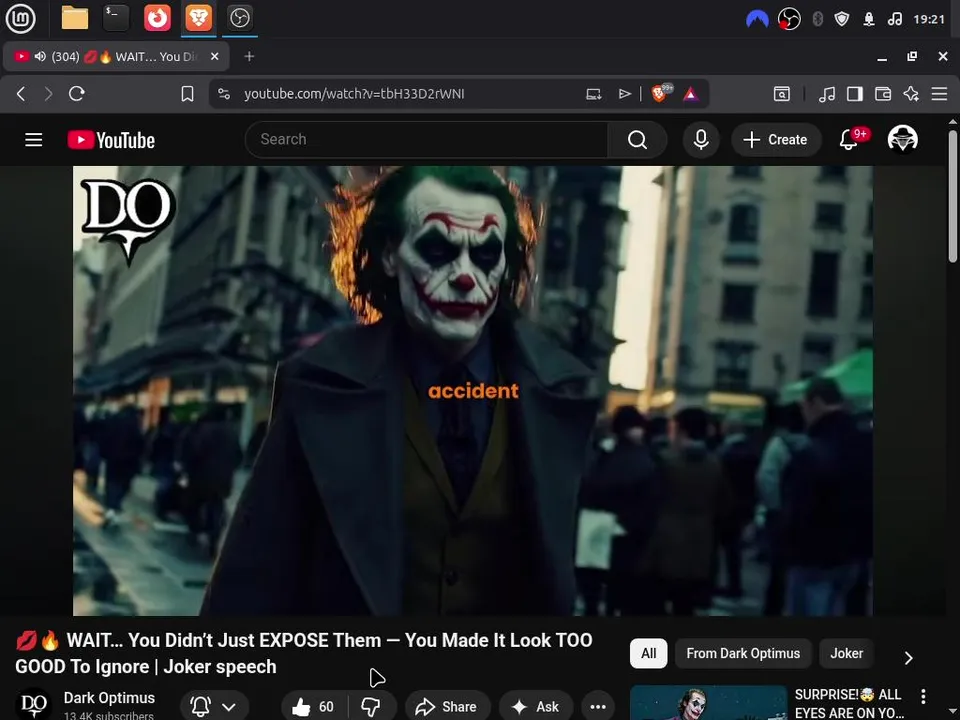Click the security shield tray icon
The image size is (960, 720).
pyautogui.click(x=842, y=19)
